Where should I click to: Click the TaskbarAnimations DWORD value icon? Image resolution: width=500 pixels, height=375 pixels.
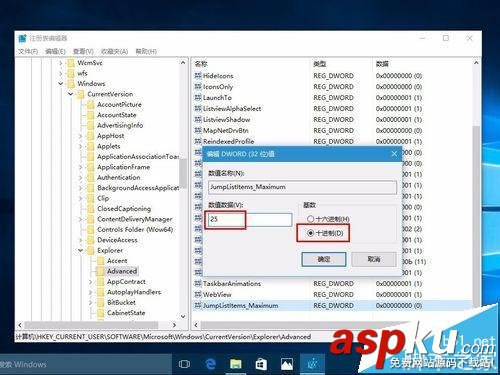pos(198,284)
